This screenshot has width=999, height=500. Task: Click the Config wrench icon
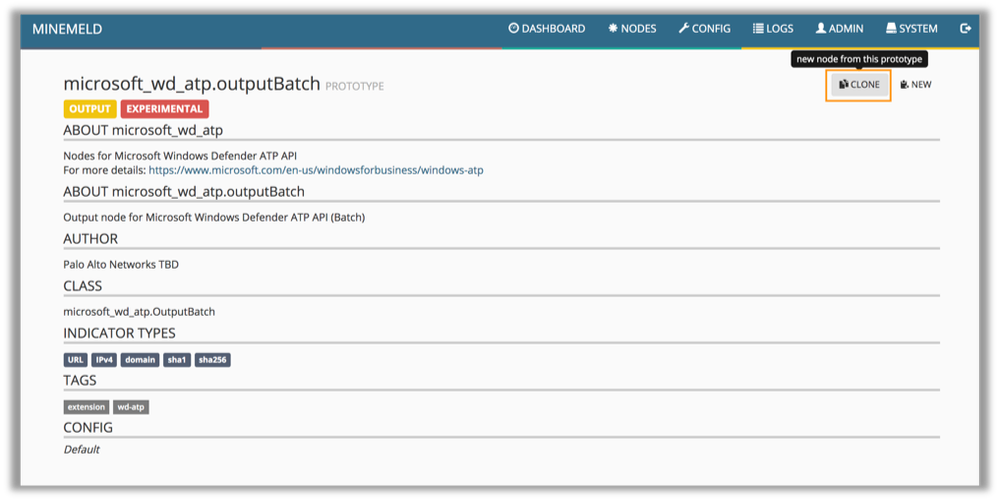point(684,29)
